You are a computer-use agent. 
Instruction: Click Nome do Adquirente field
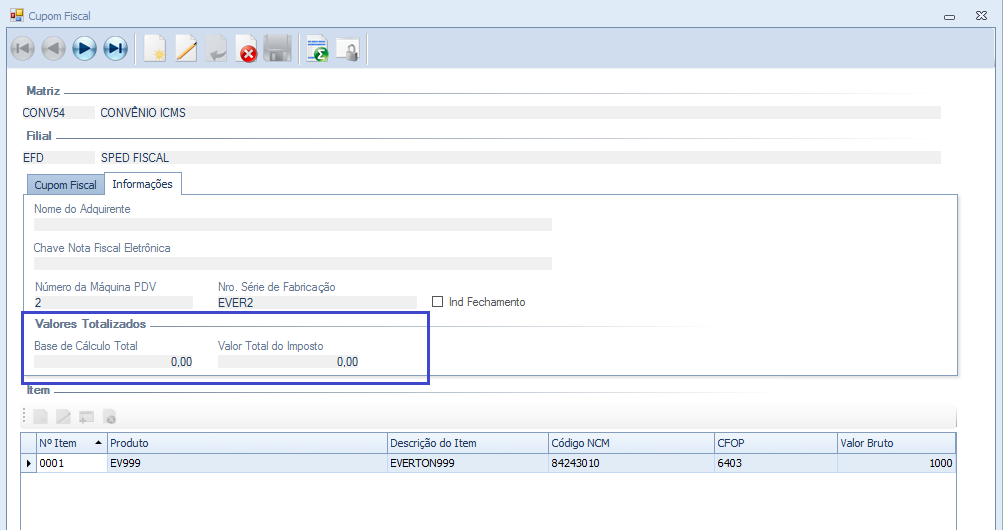(x=292, y=224)
